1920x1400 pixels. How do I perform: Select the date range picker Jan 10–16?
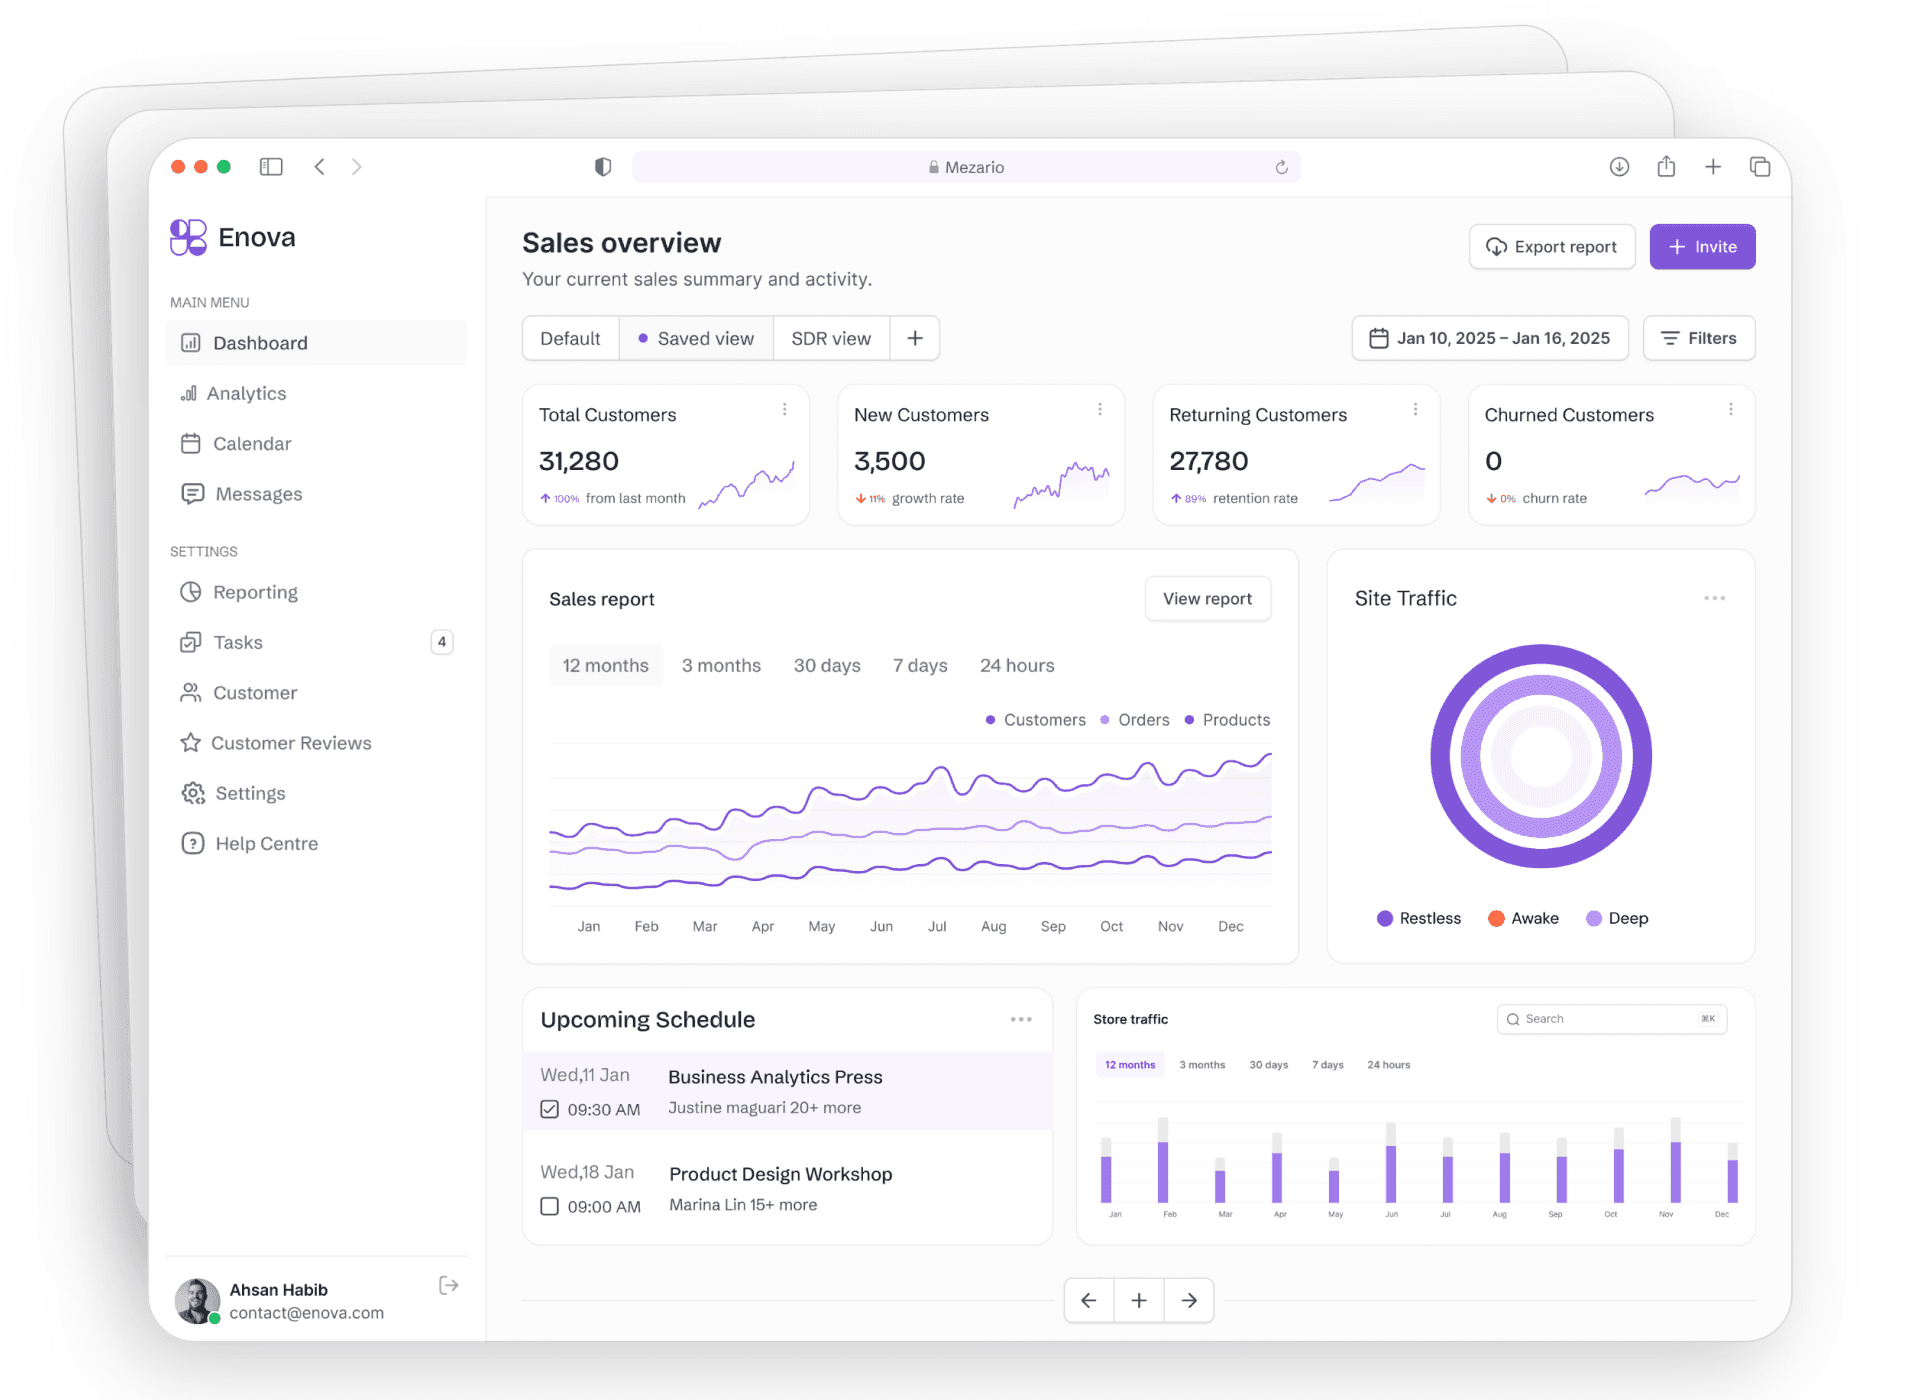1491,337
